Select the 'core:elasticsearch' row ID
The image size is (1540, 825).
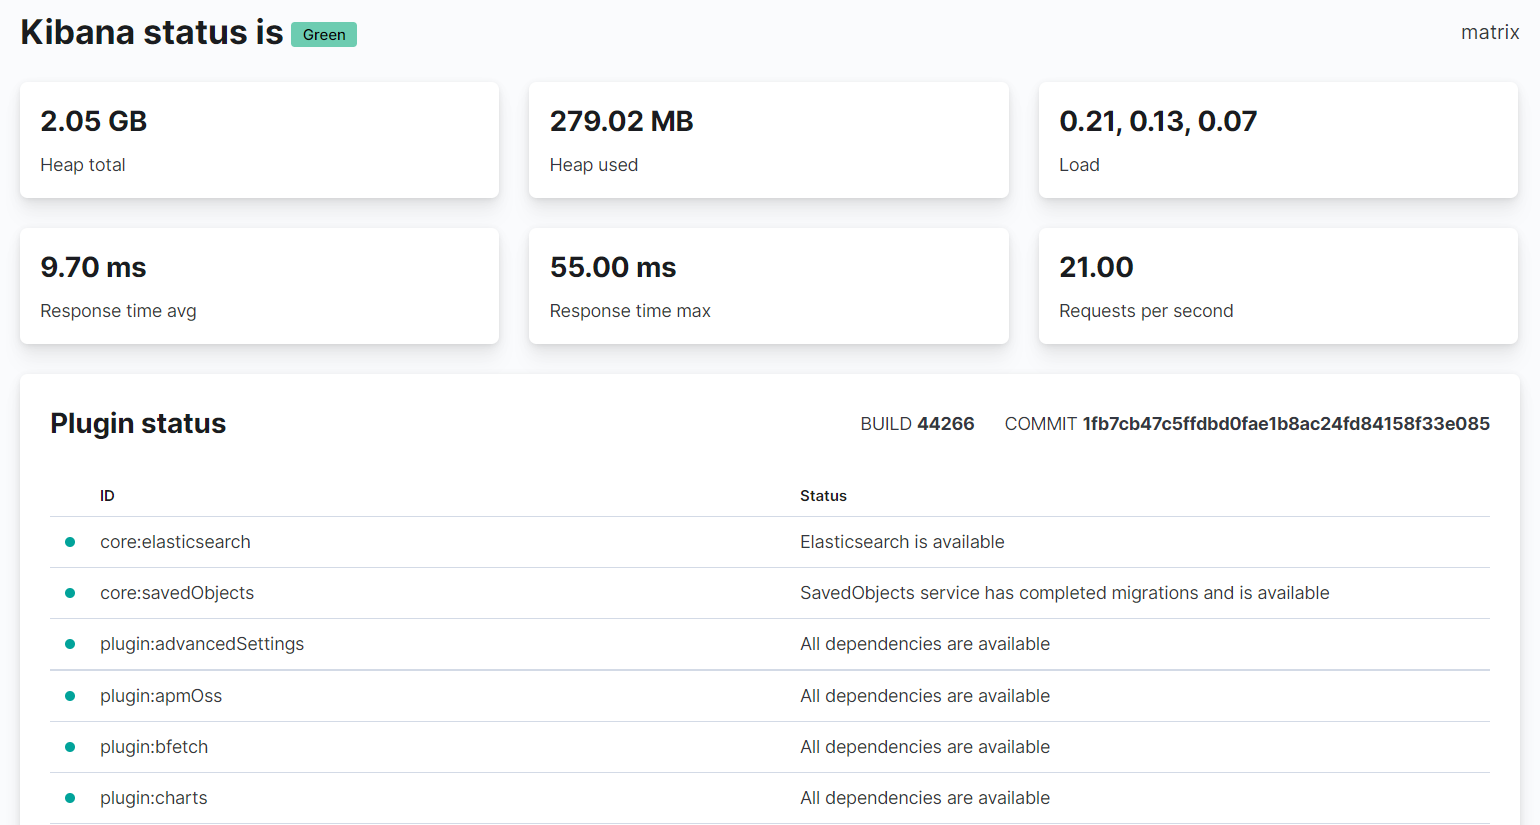pos(175,542)
